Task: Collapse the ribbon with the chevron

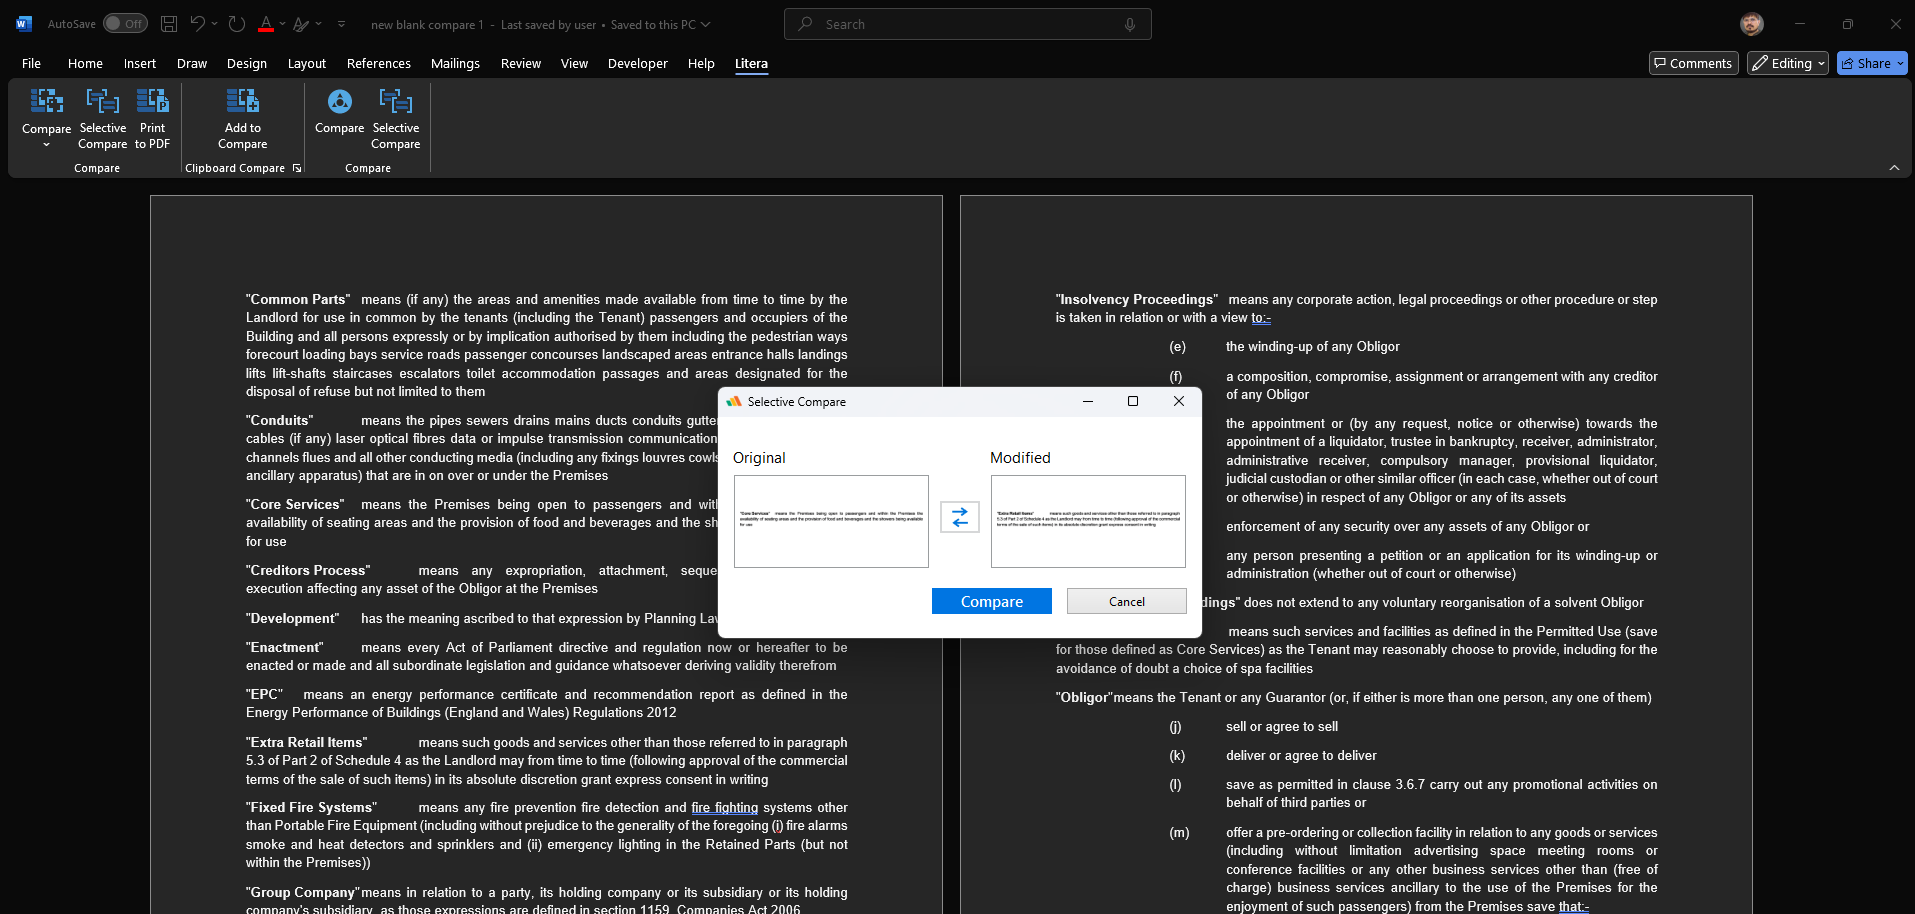Action: tap(1895, 168)
